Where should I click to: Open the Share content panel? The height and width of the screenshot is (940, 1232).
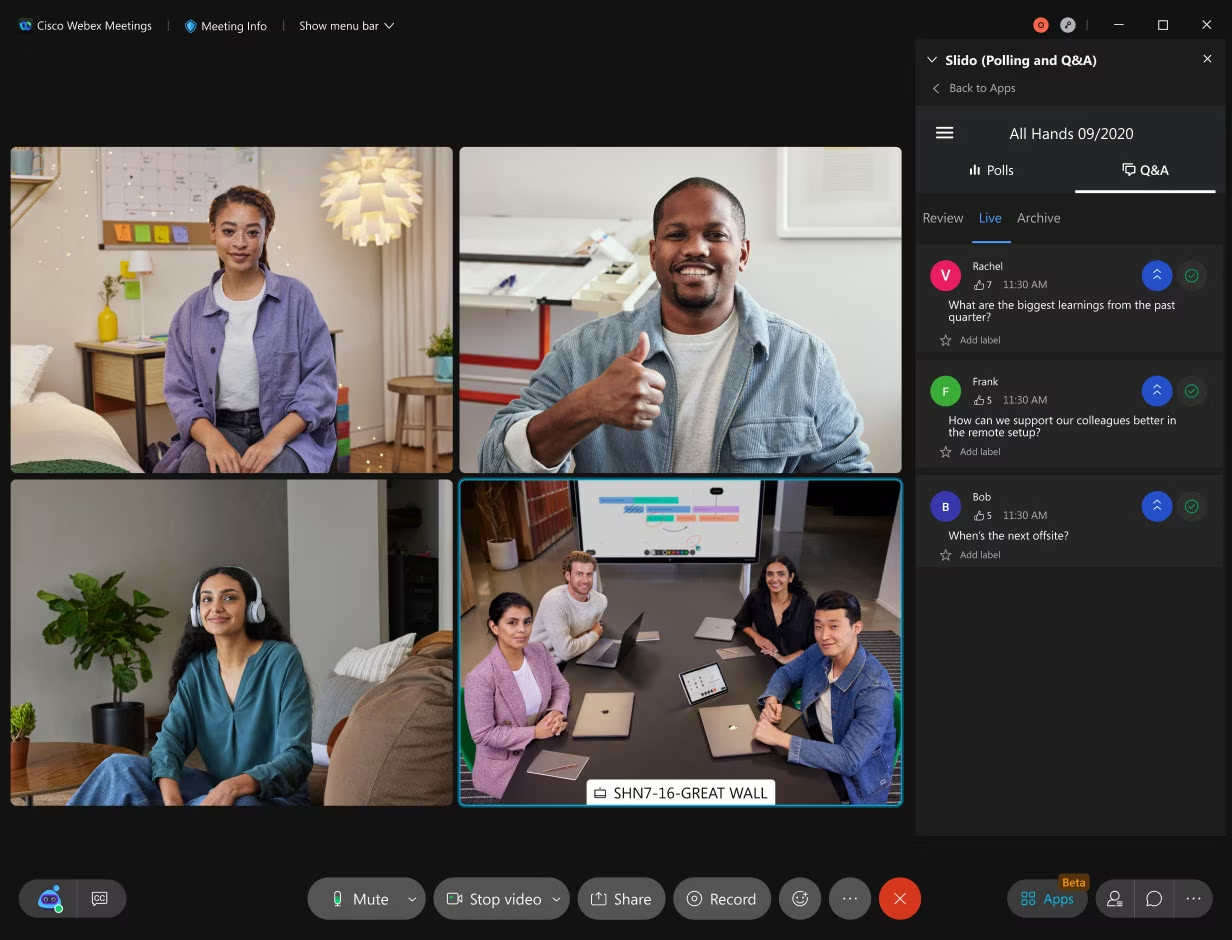[620, 898]
